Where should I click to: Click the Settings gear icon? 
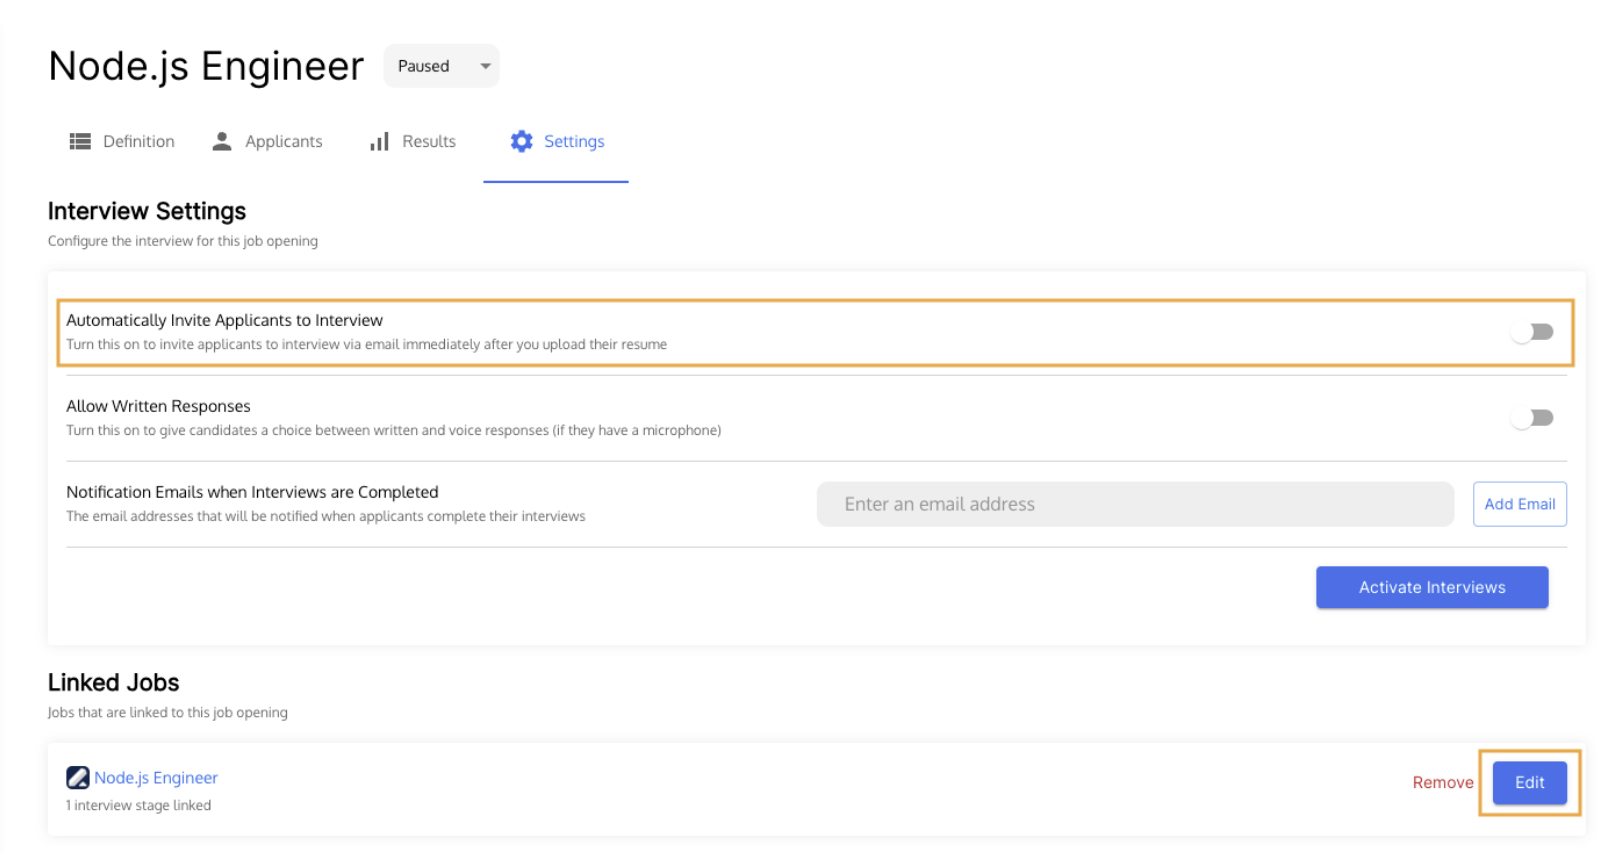(521, 141)
